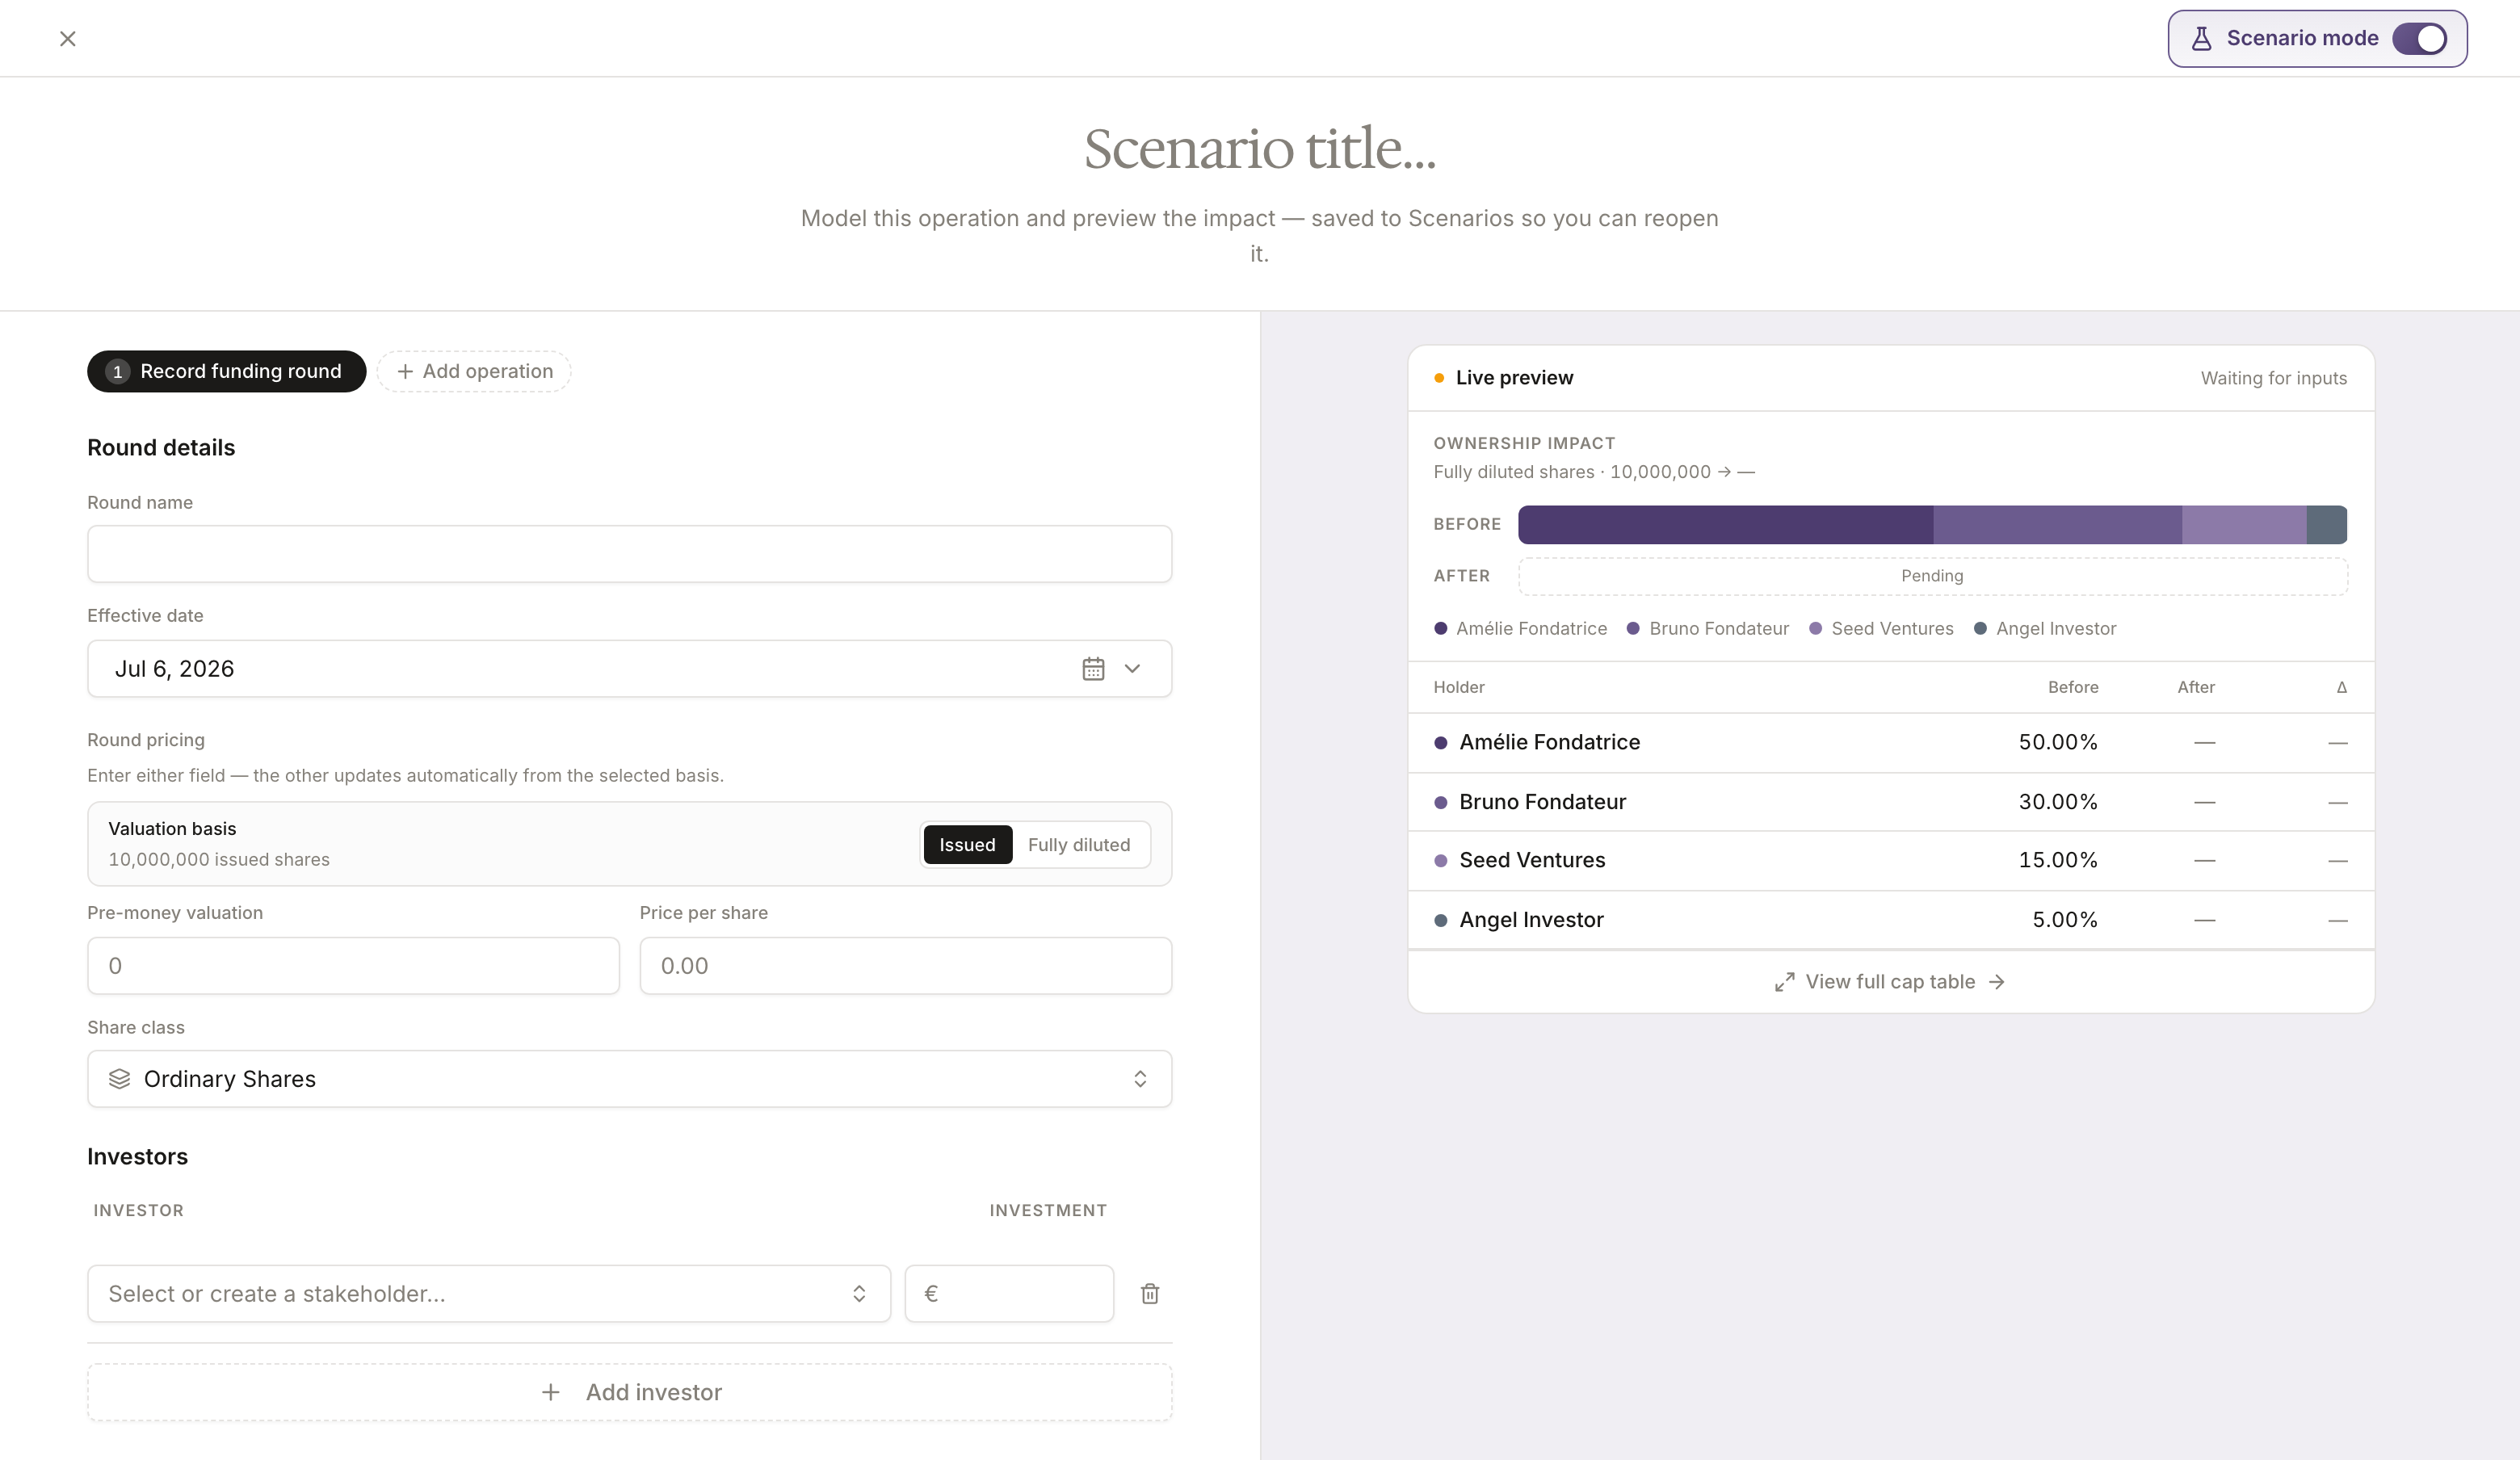Select Bruno Fondateur legend entry
The image size is (2520, 1460).
click(1708, 629)
